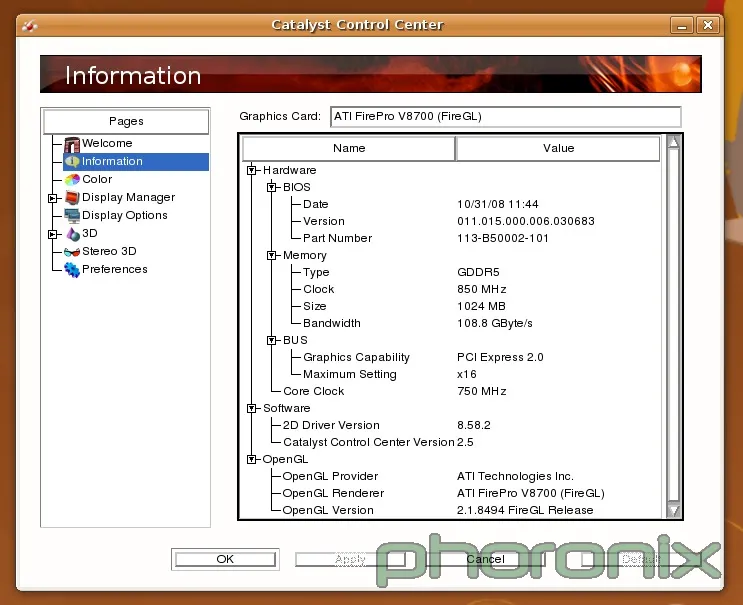This screenshot has height=605, width=743.
Task: Click the OK button
Action: pyautogui.click(x=225, y=560)
